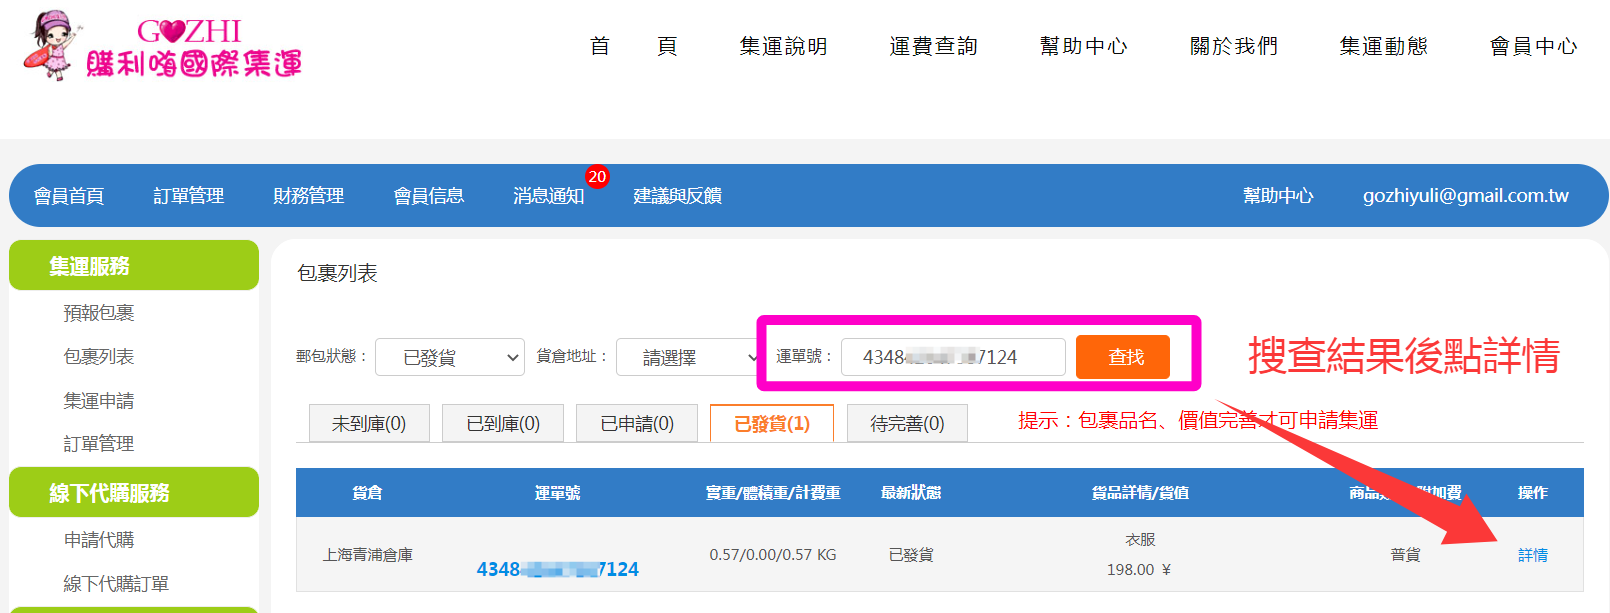The image size is (1610, 613).
Task: Click the 實重/體積重/計費重 column header
Action: click(773, 493)
